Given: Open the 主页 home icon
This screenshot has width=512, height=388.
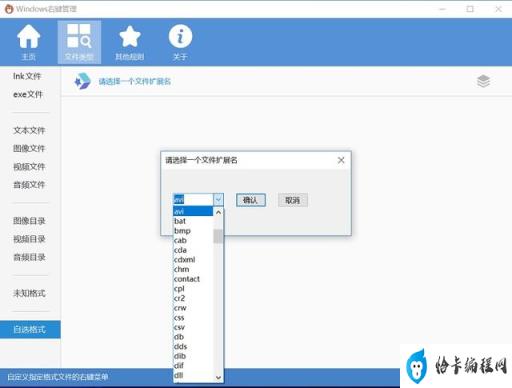Looking at the screenshot, I should tap(29, 42).
